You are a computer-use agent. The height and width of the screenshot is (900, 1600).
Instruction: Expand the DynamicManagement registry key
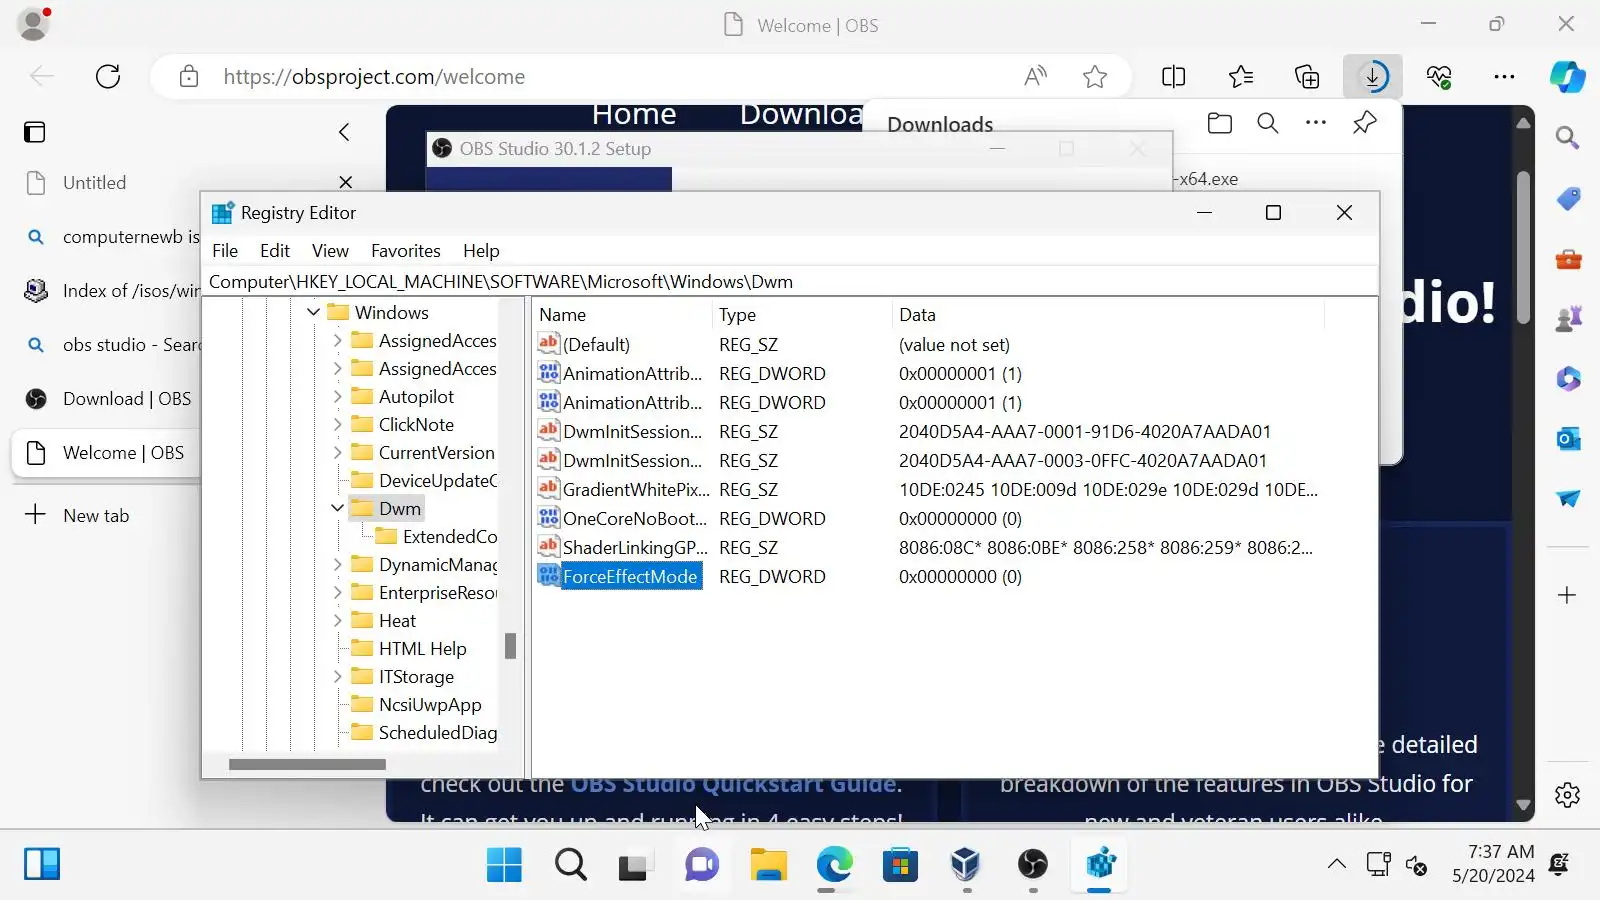337,564
